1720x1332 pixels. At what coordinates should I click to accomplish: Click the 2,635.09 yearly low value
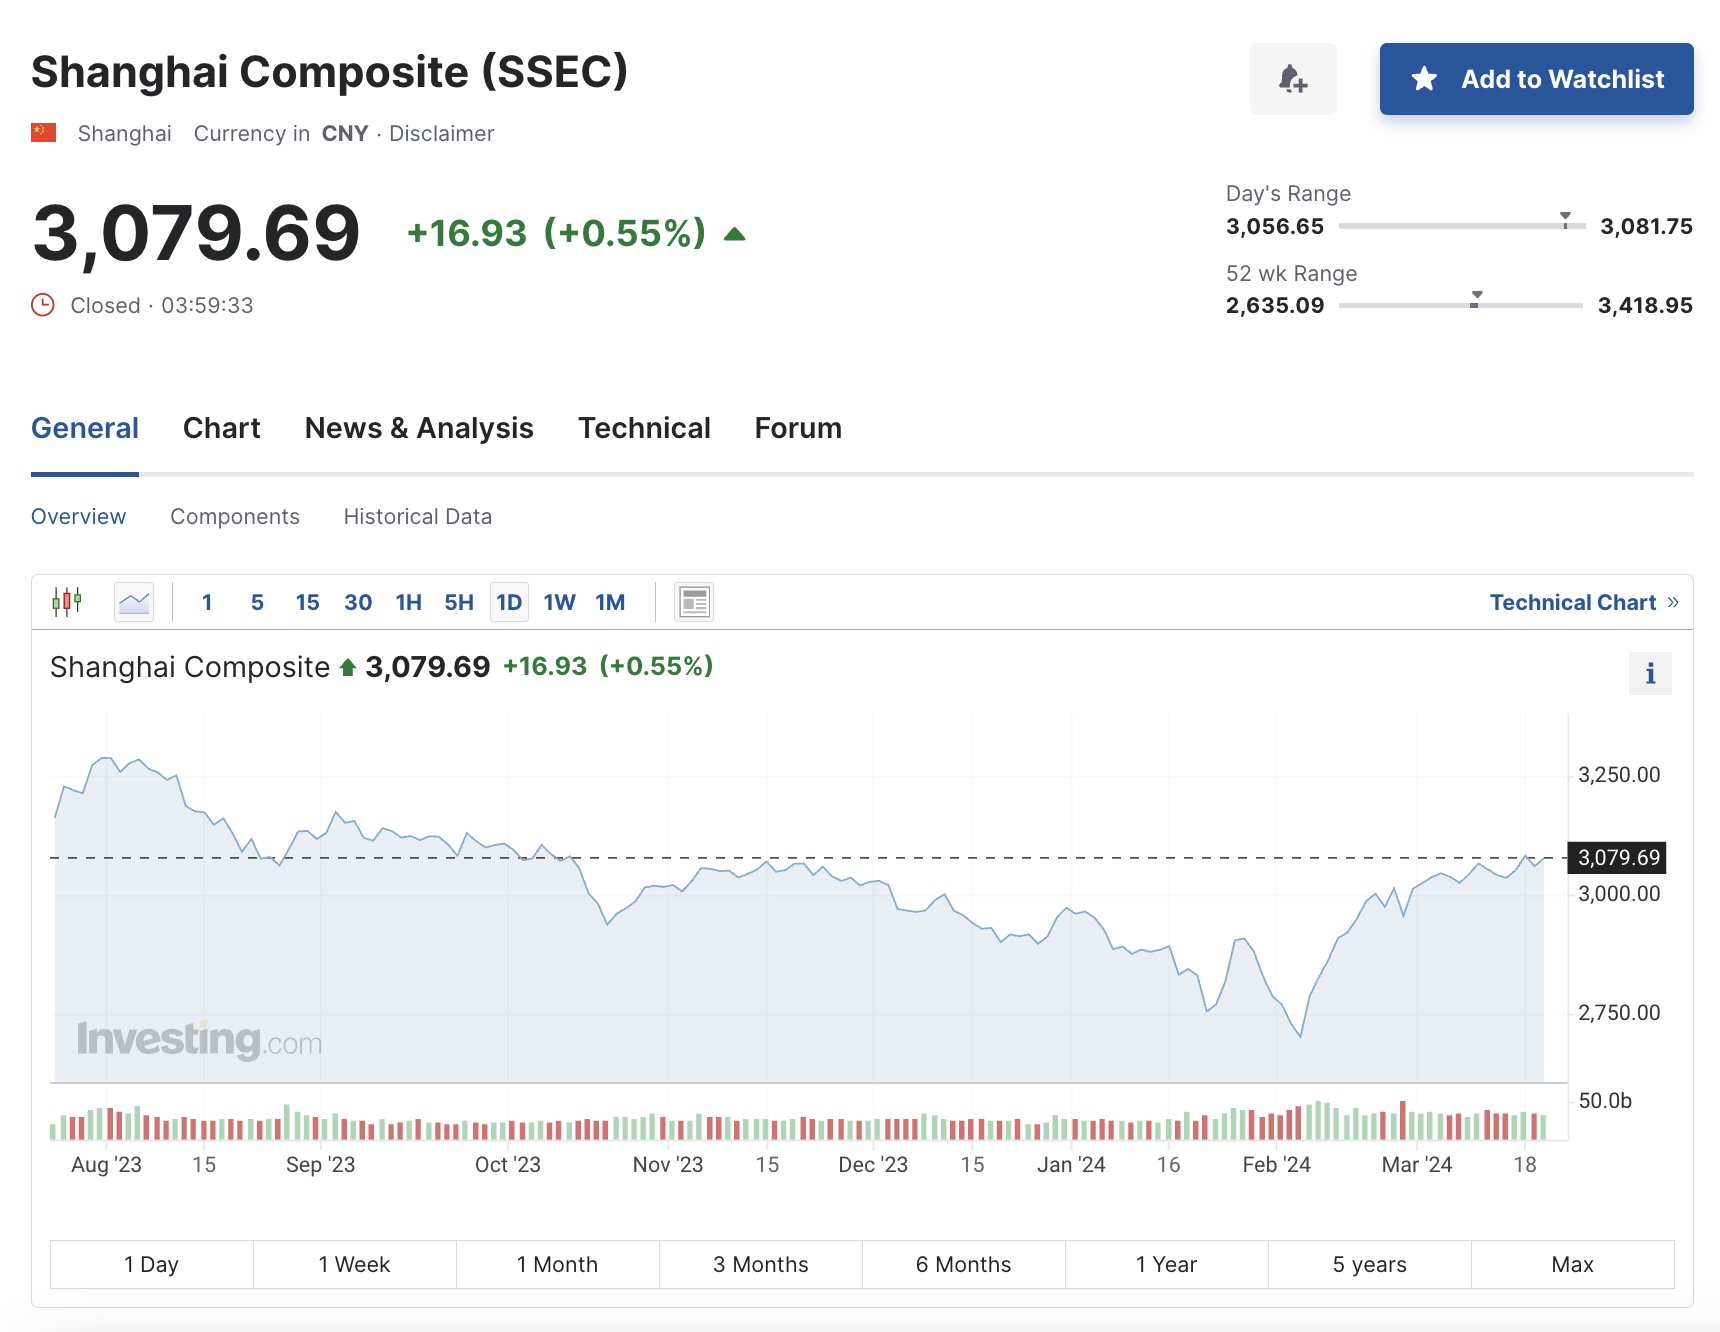point(1275,305)
